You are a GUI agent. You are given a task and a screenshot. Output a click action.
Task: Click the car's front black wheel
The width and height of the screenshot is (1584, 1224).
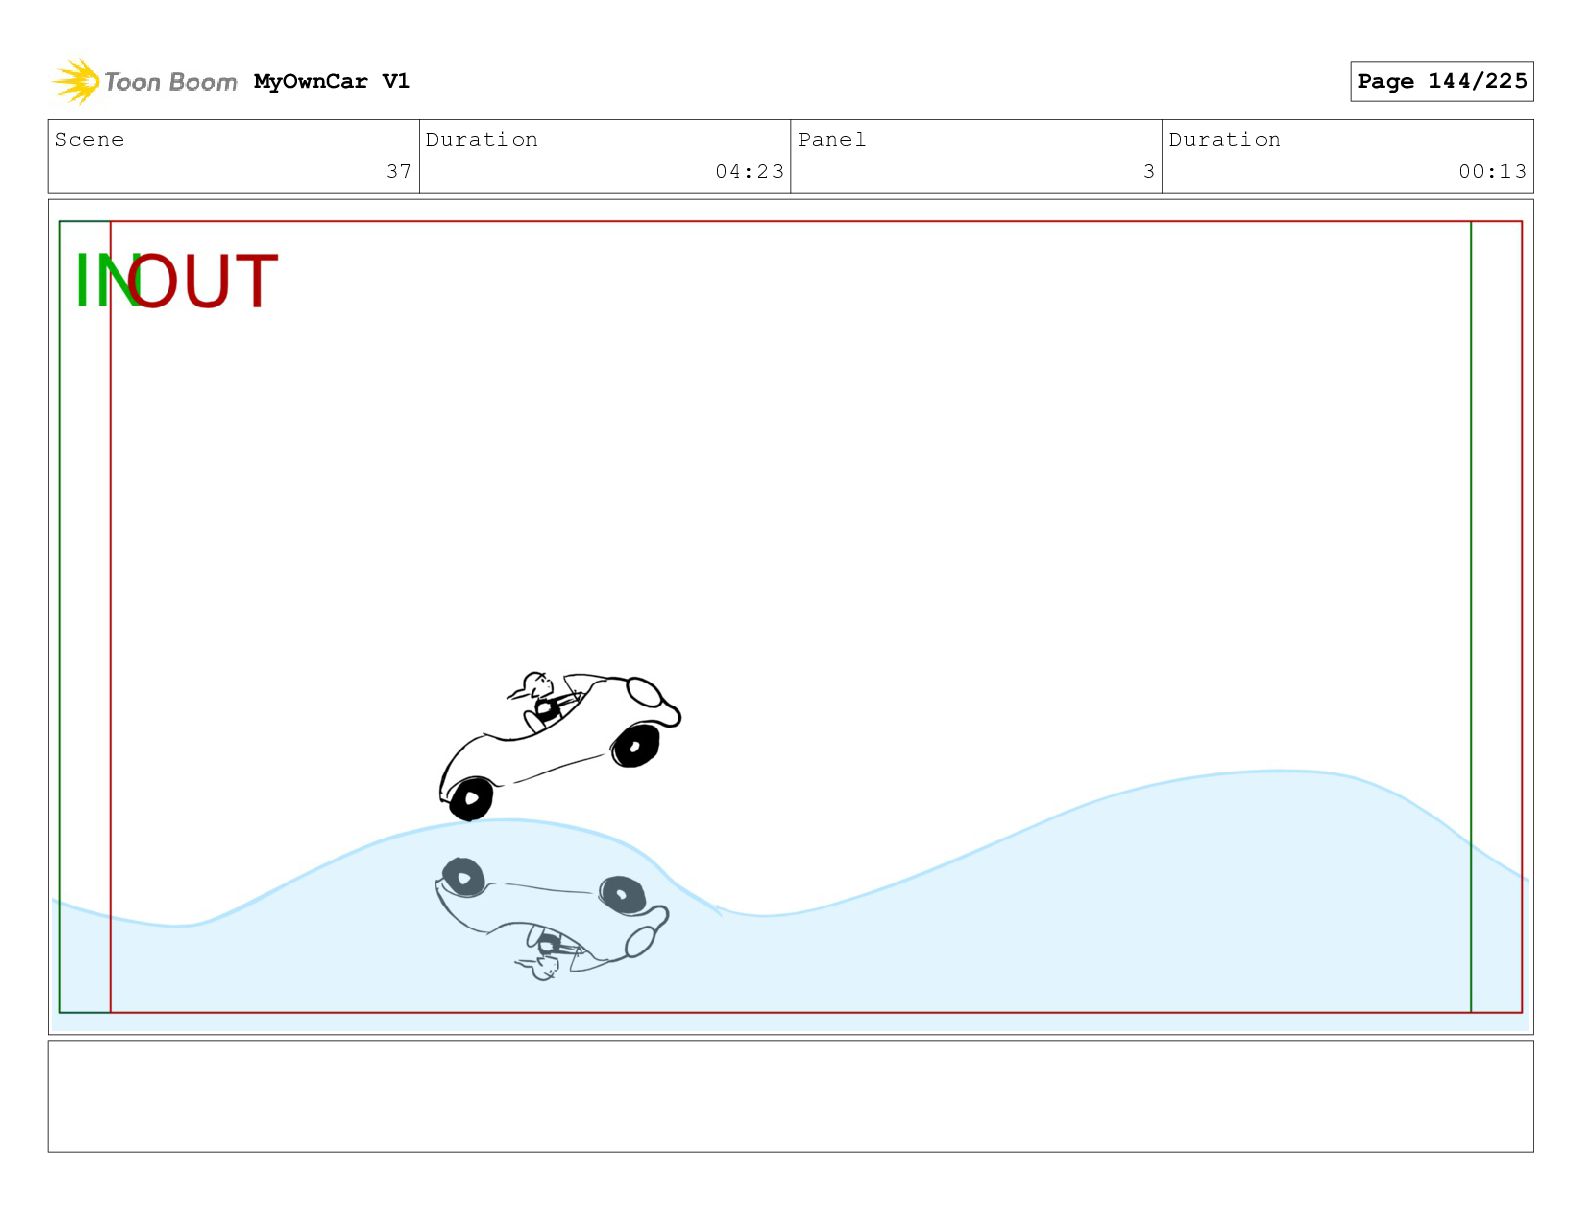pos(635,746)
